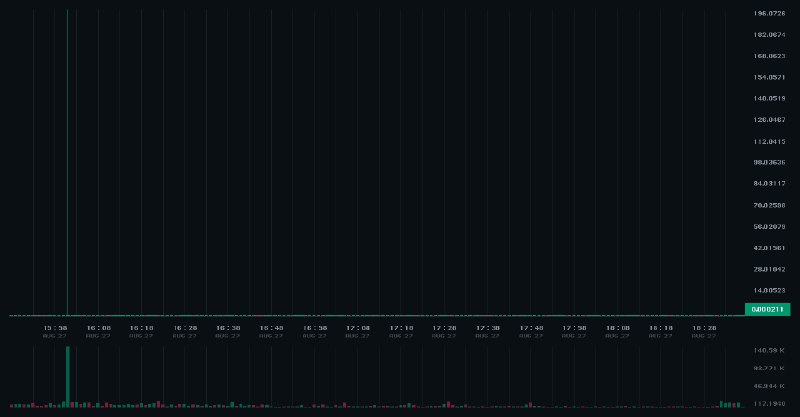The height and width of the screenshot is (417, 800).
Task: Click the tall green price spike candle
Action: [x=67, y=162]
